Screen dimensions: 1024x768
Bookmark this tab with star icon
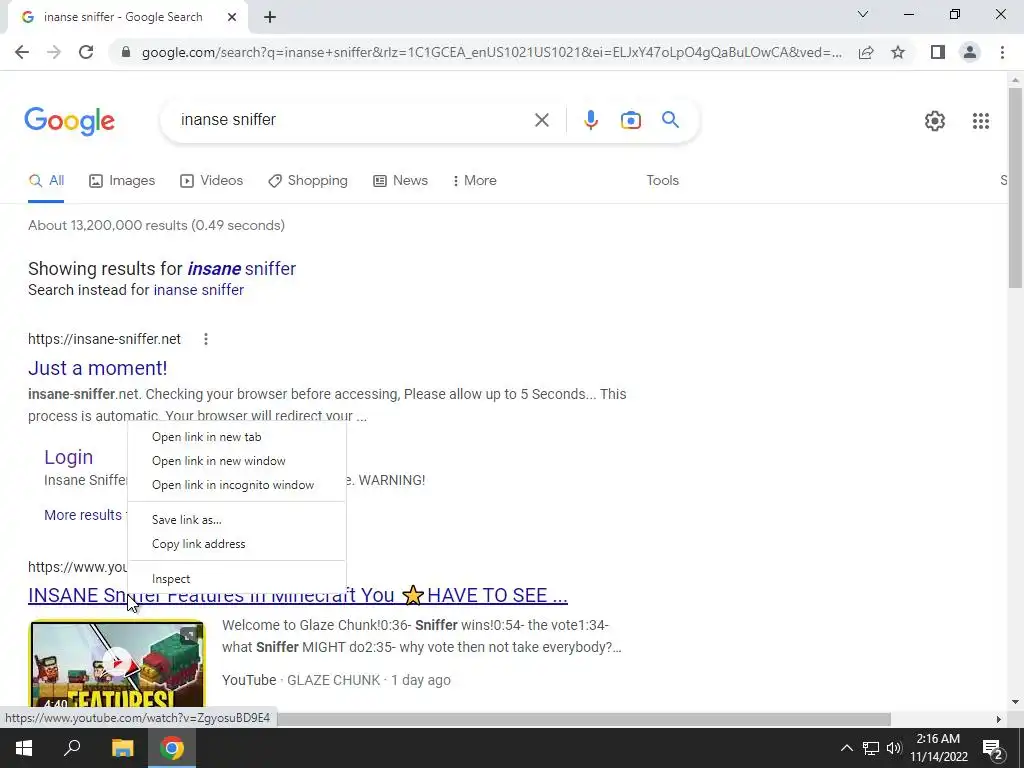tap(898, 52)
